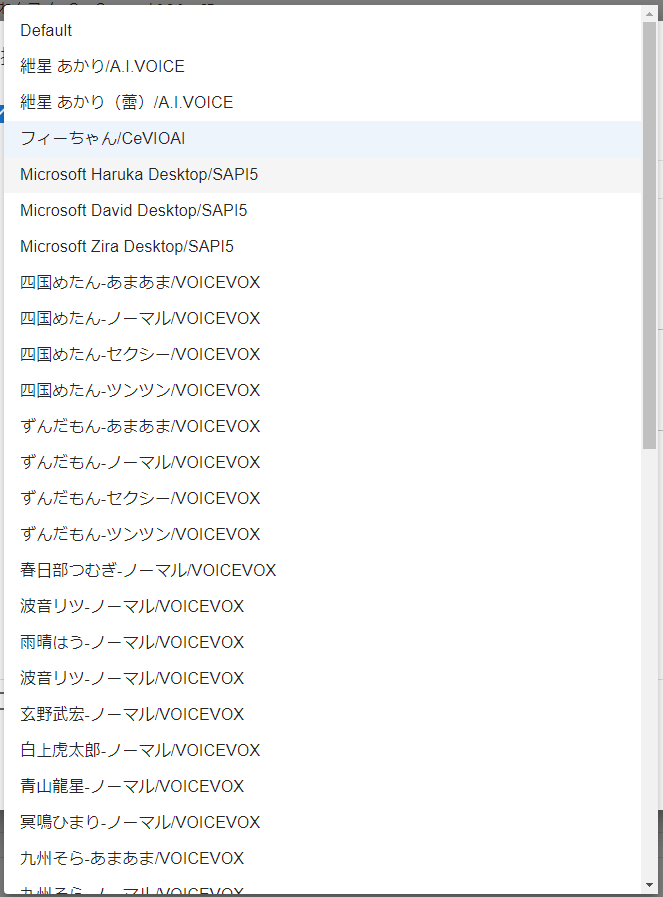Select Microsoft Zira Desktop/SAPI5
Screen dimensions: 663x897
(x=127, y=247)
